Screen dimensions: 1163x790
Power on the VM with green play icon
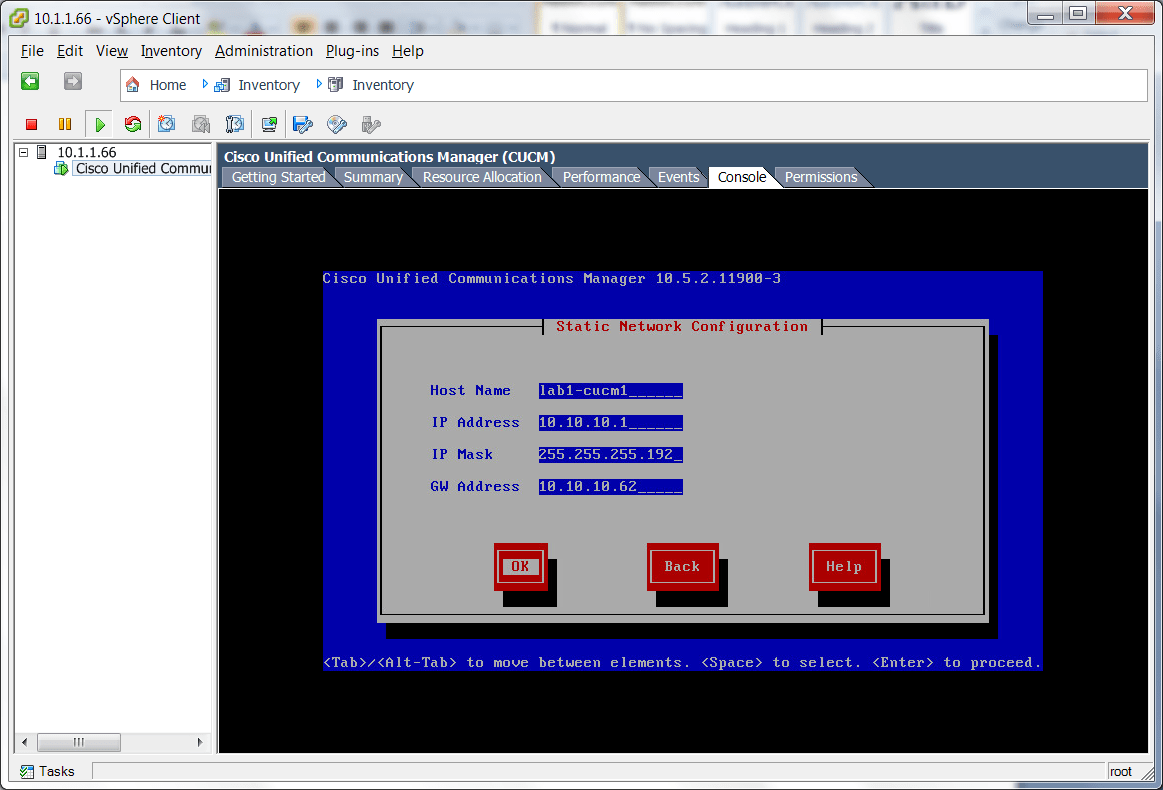(x=99, y=125)
